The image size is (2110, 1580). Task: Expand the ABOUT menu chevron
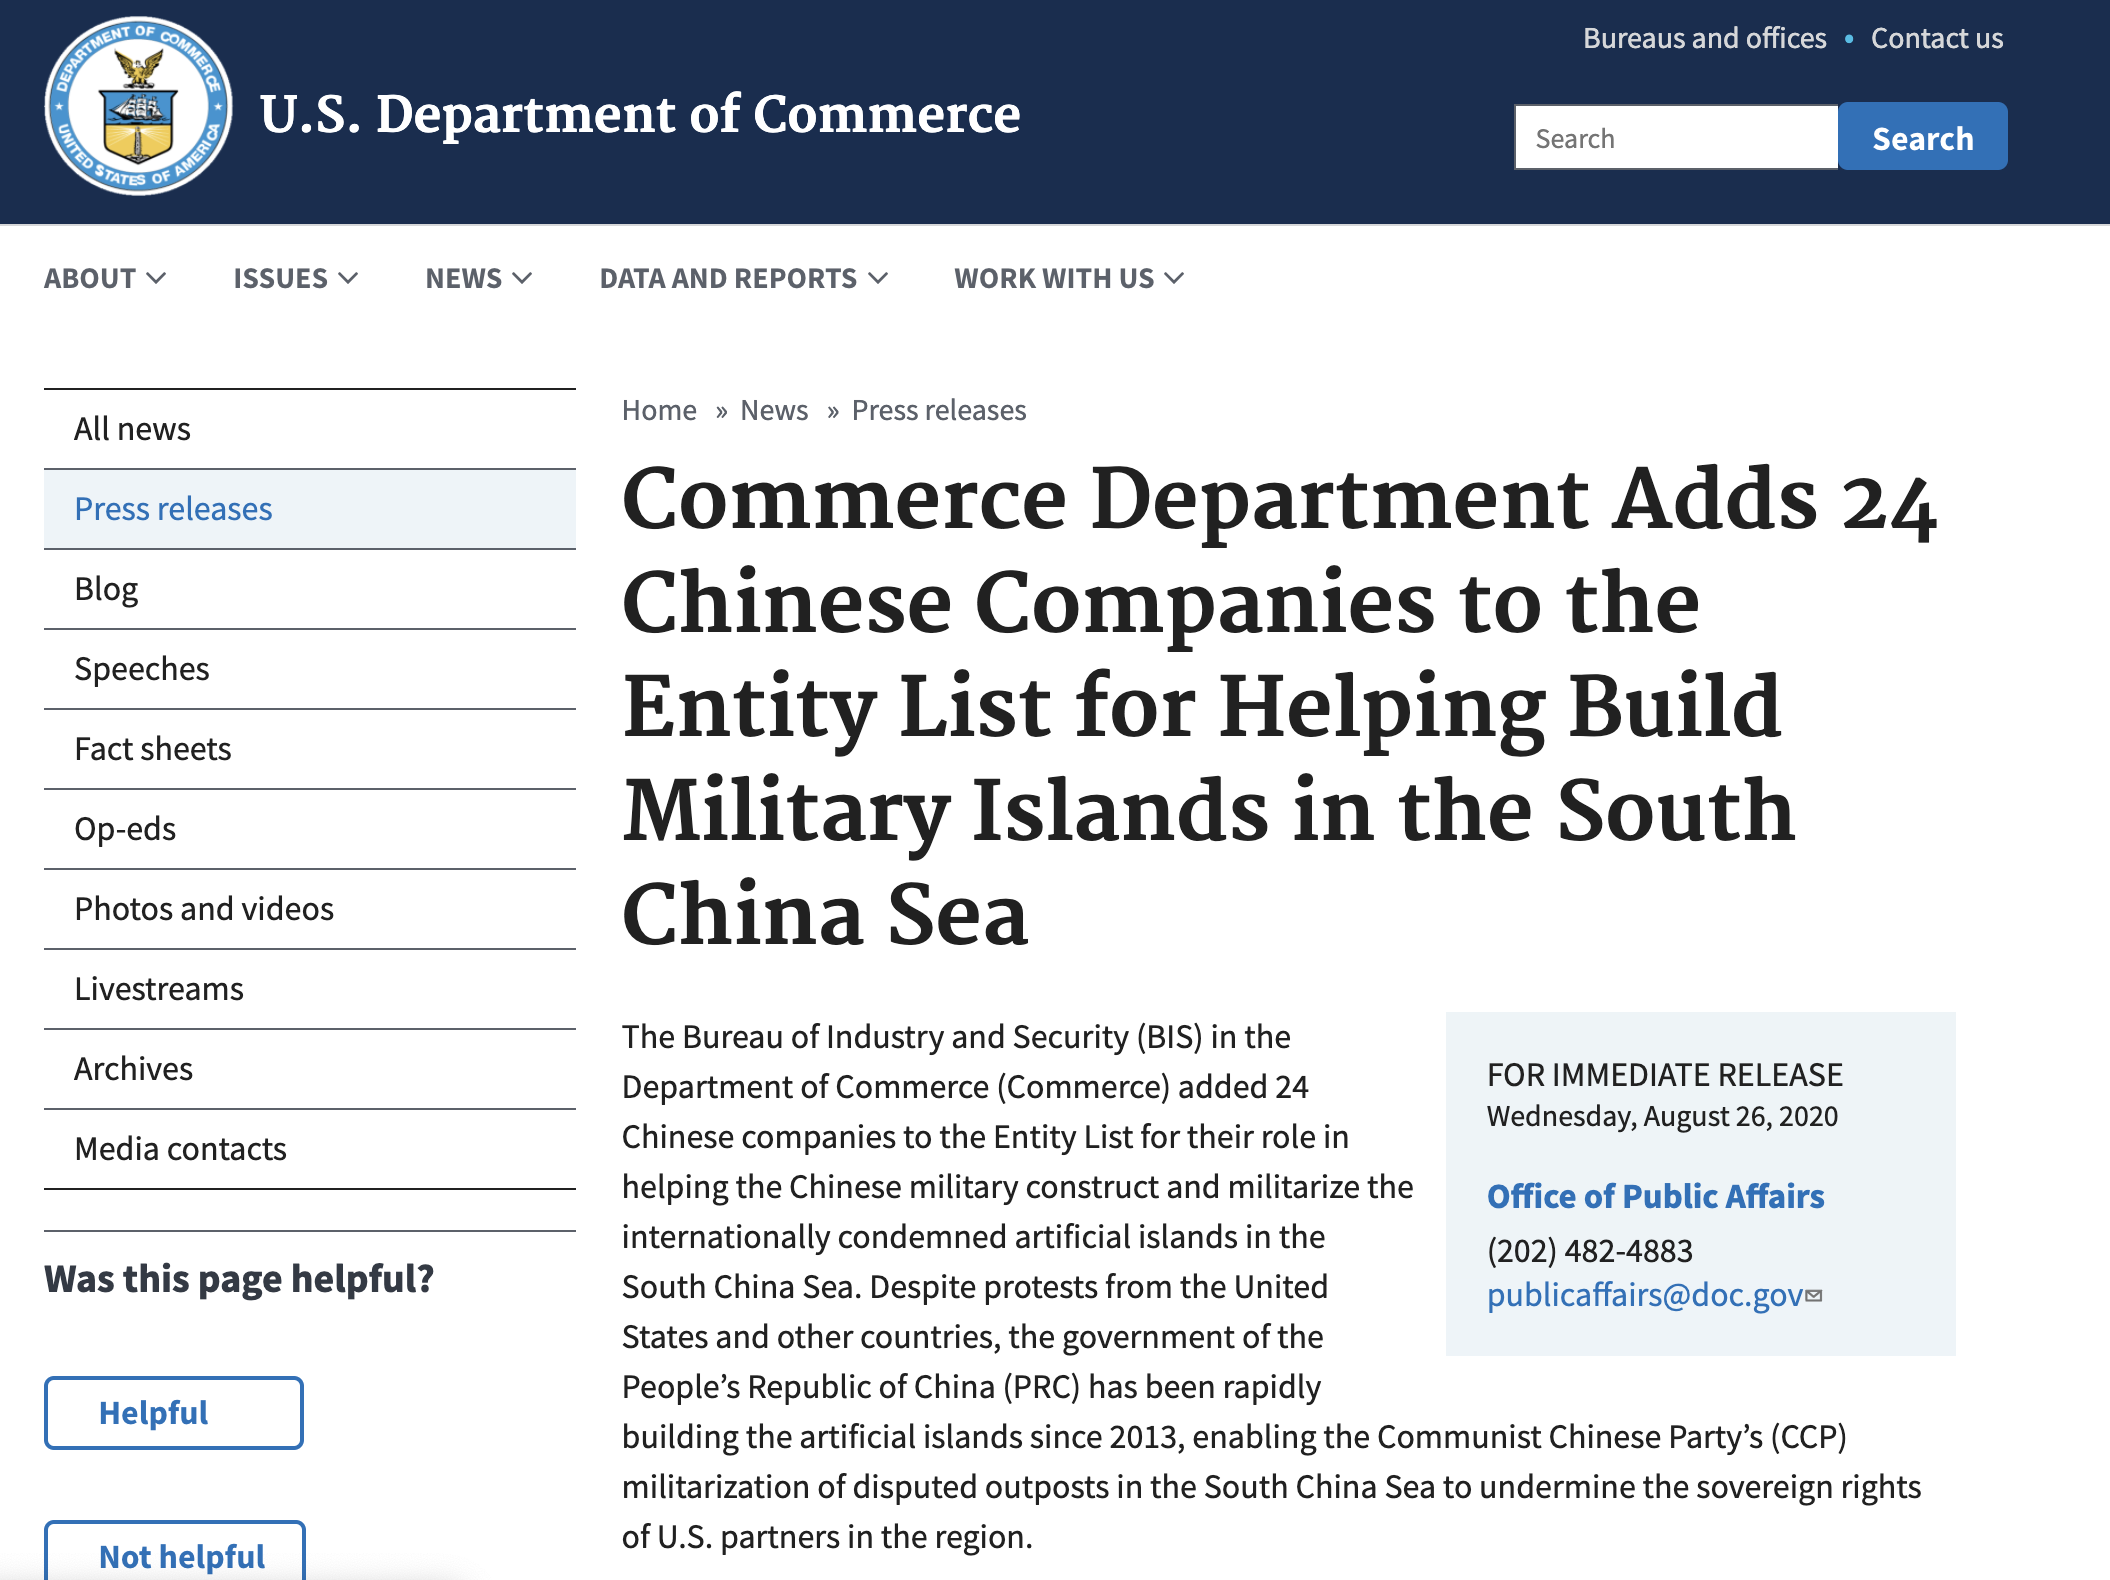click(x=156, y=278)
